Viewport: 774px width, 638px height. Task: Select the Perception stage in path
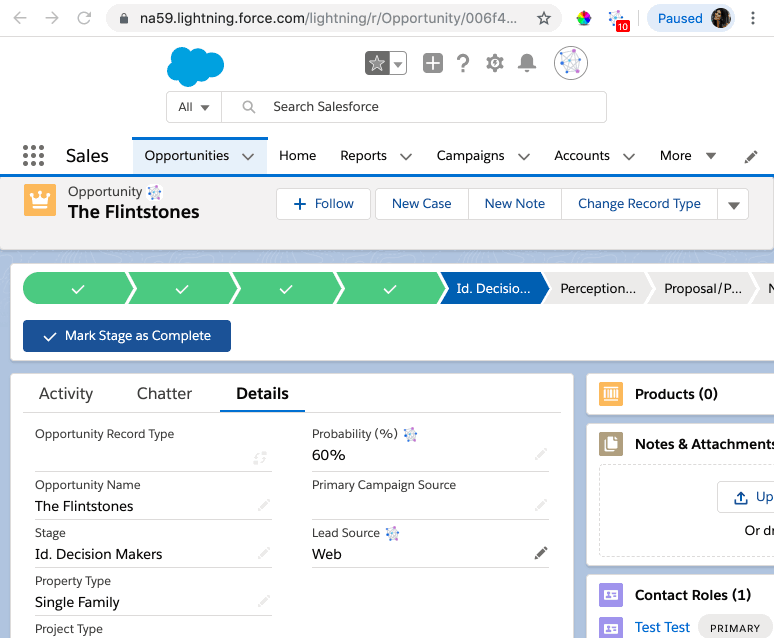pos(597,289)
